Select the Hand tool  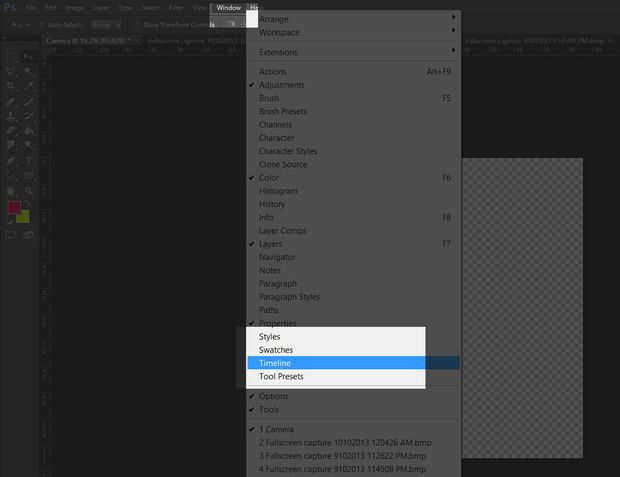(x=11, y=191)
